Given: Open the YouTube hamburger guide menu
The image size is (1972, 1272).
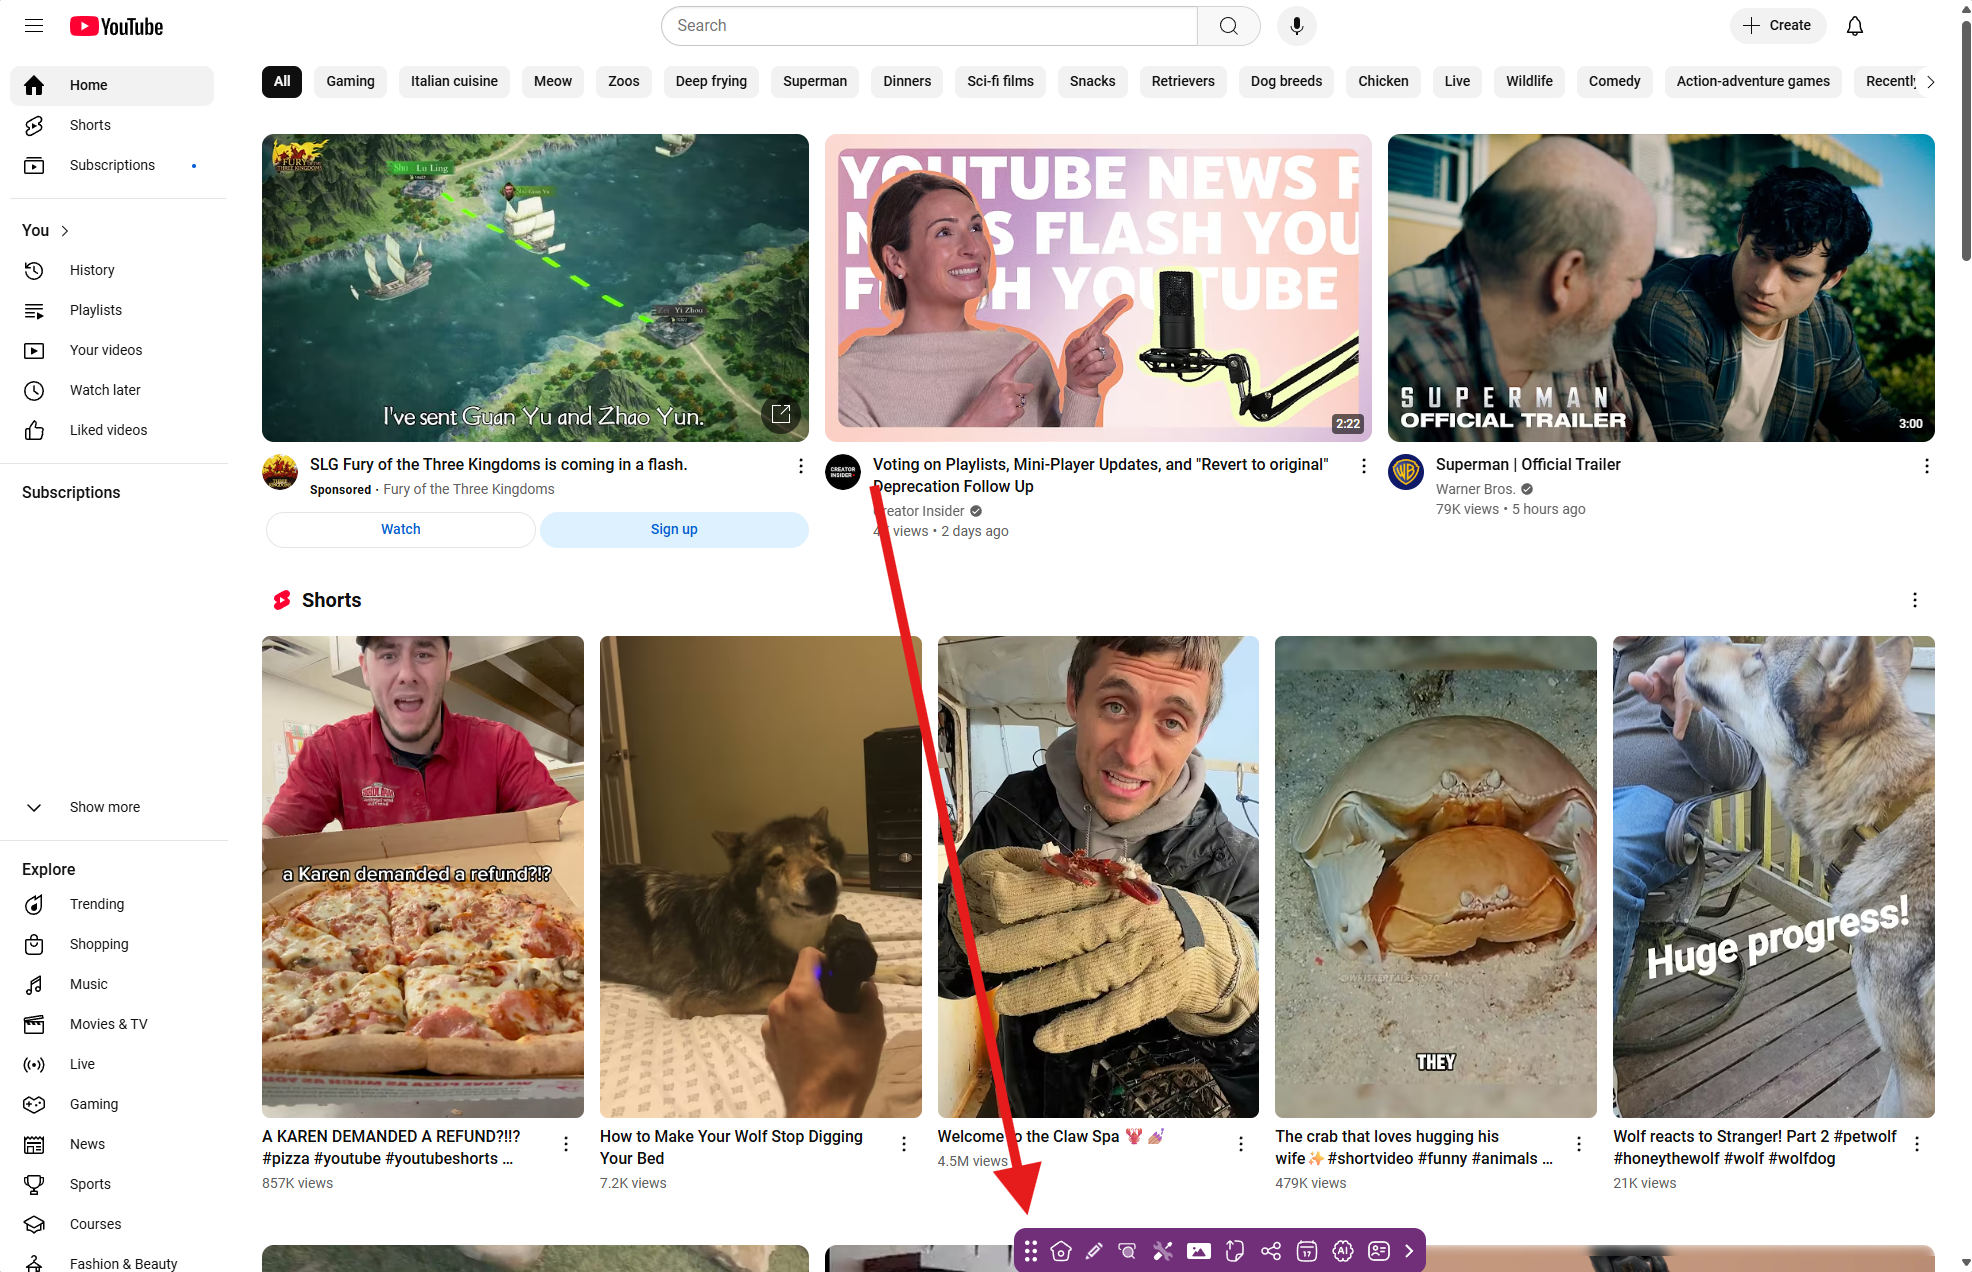Looking at the screenshot, I should 34,26.
